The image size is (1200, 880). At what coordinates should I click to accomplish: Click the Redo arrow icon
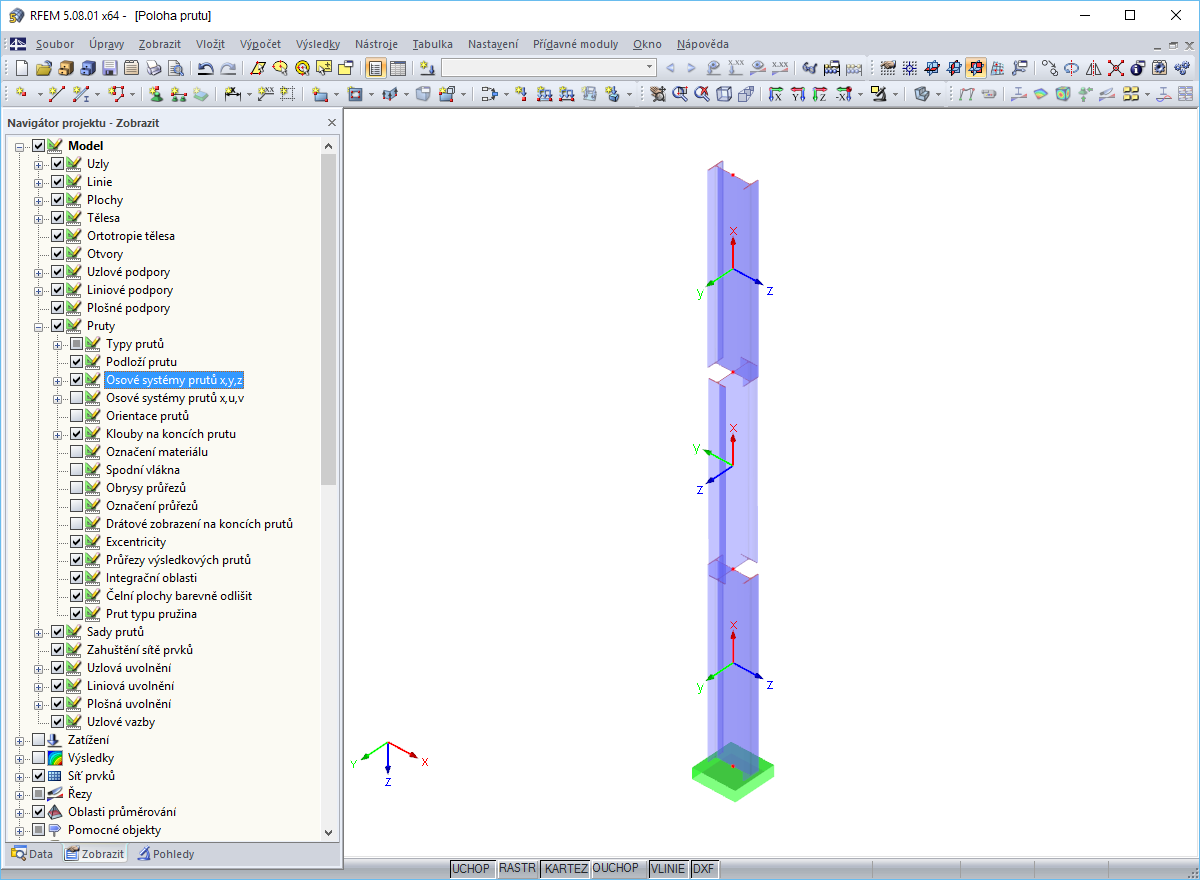pyautogui.click(x=228, y=68)
